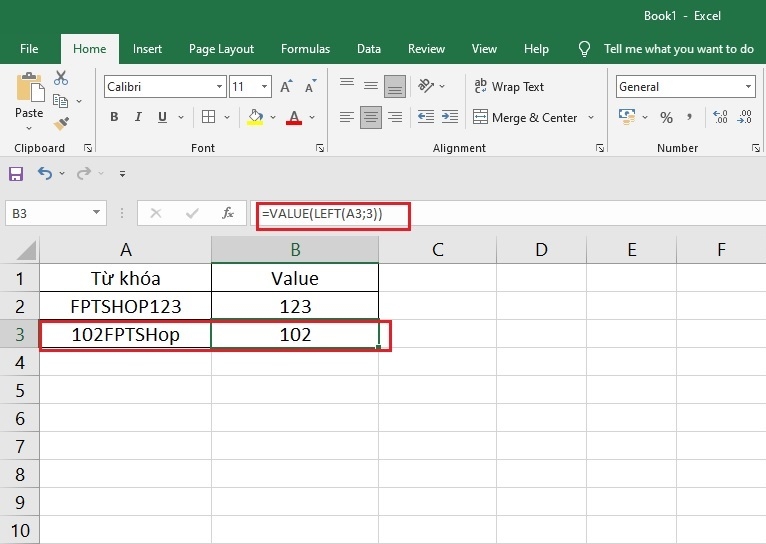766x544 pixels.
Task: Toggle Wrap Text
Action: point(509,86)
